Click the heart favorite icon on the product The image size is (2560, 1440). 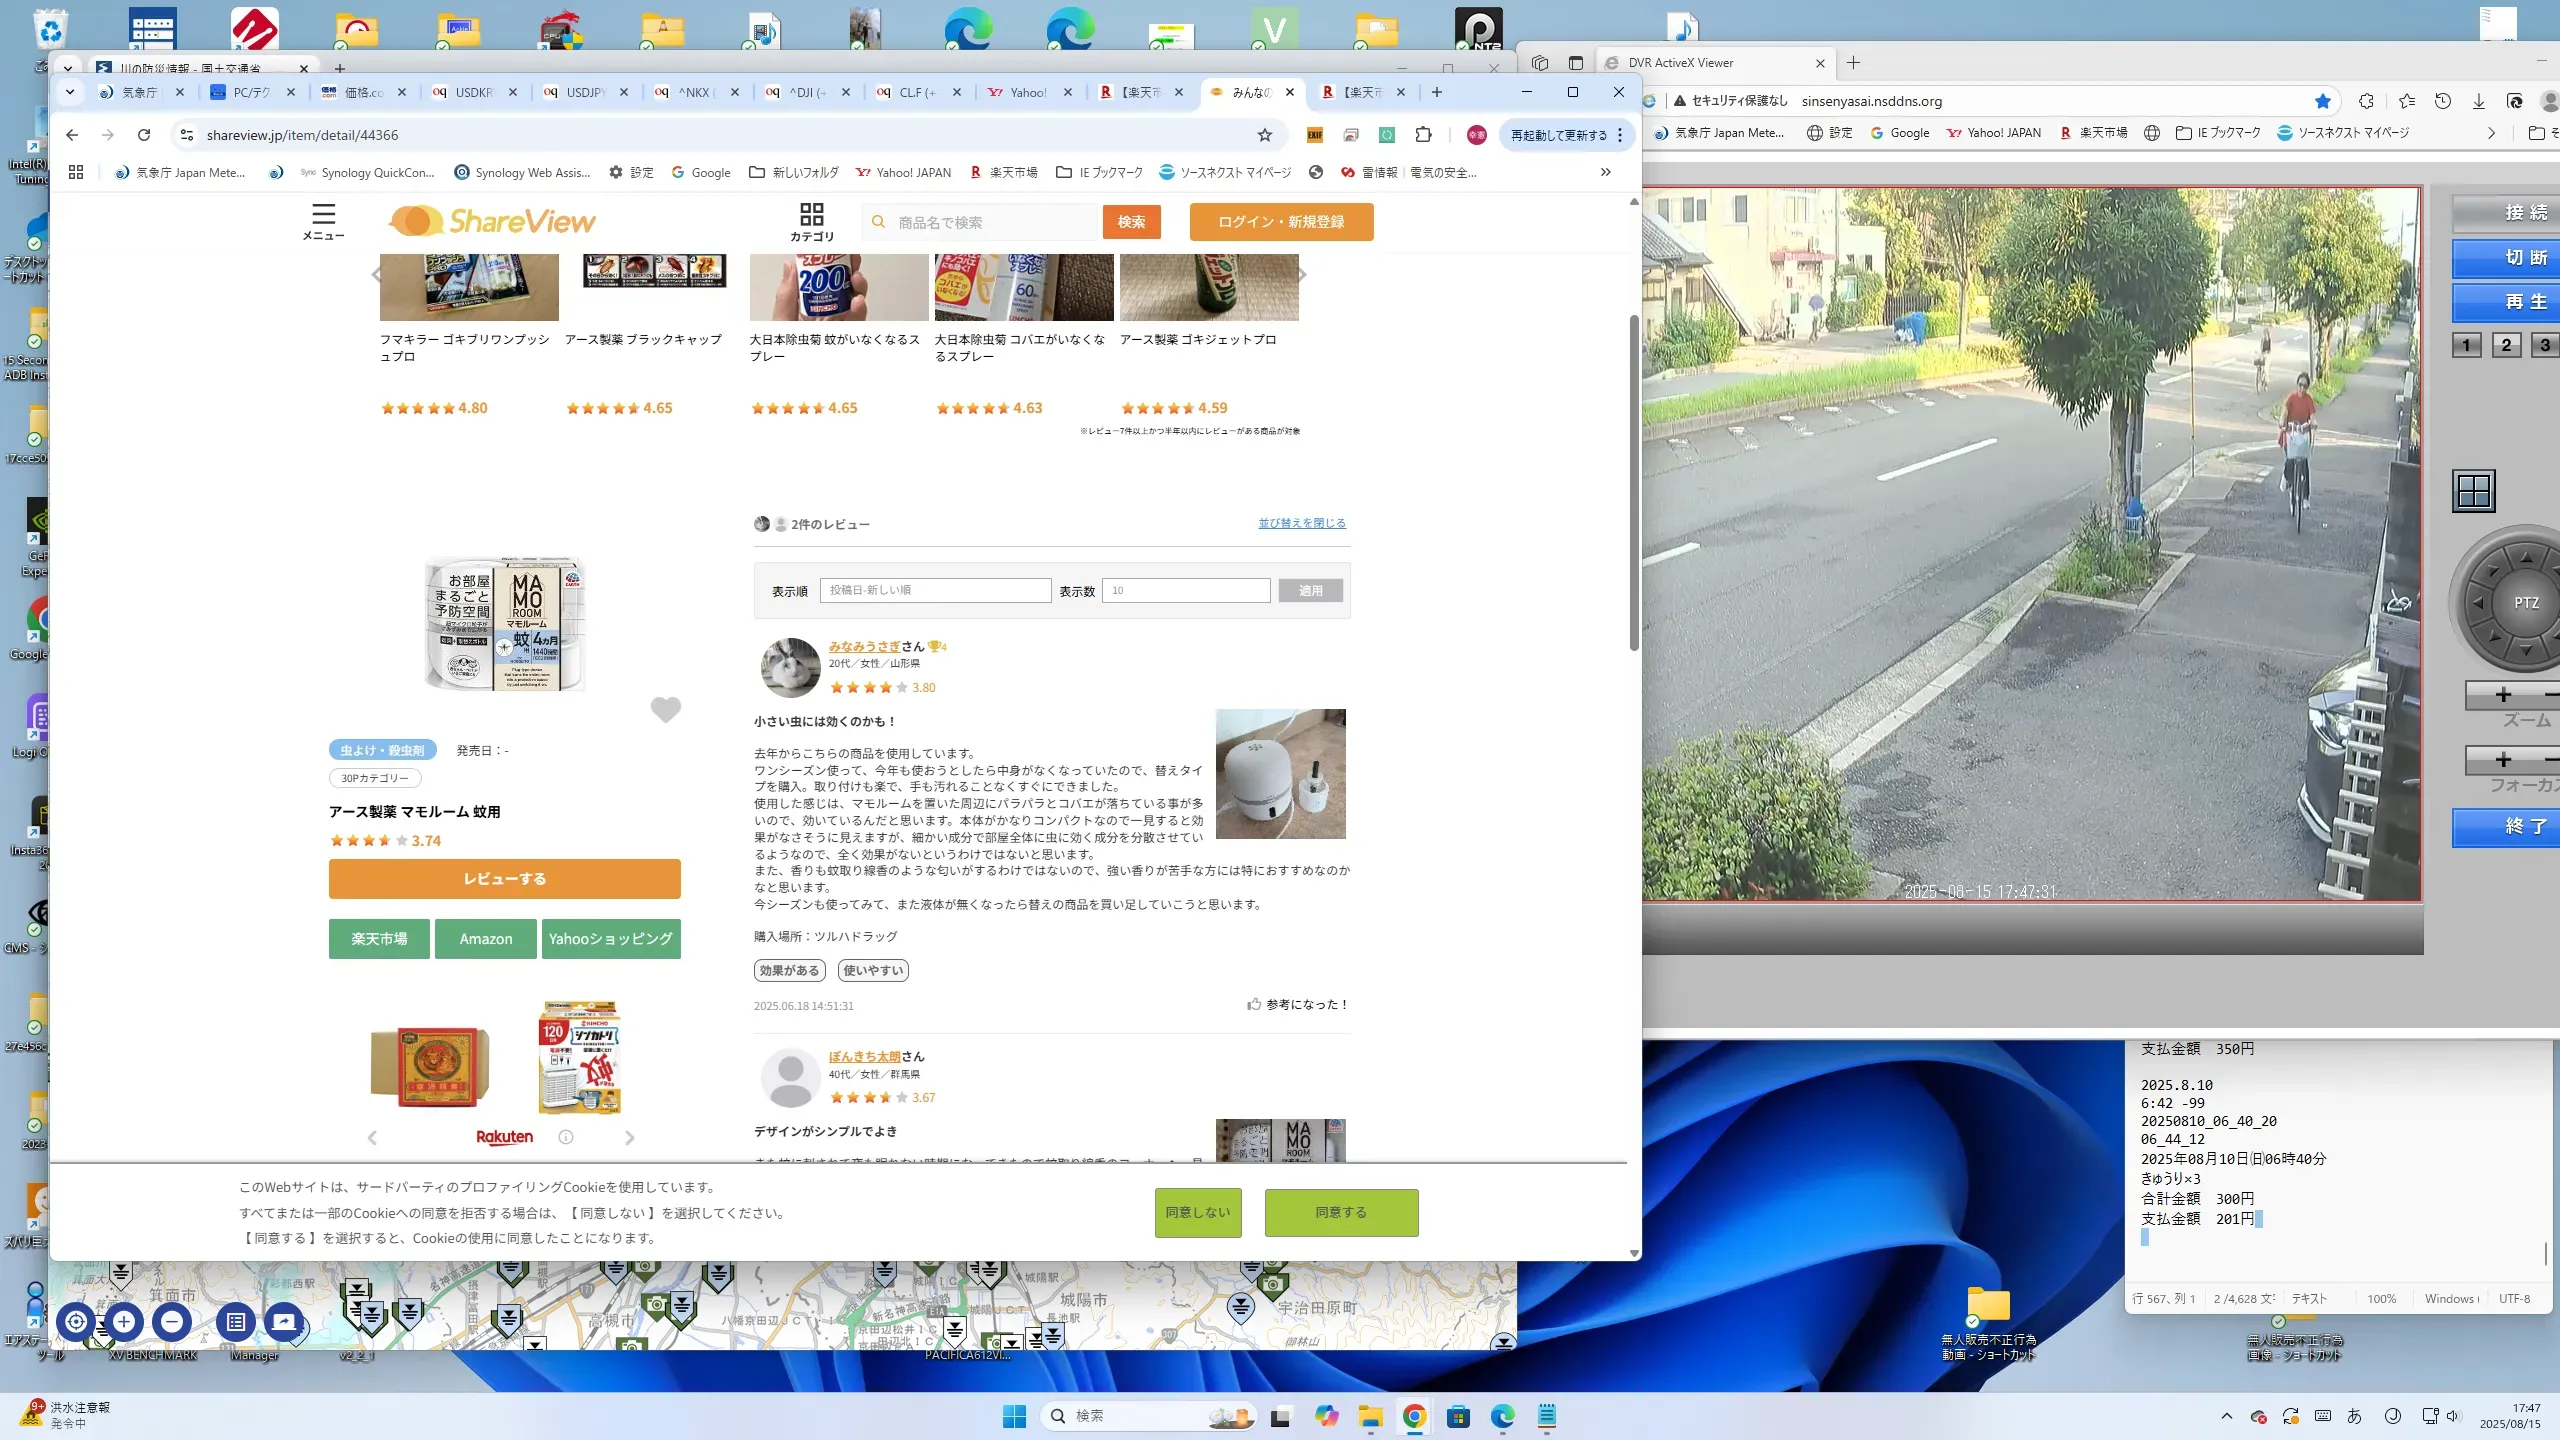point(665,709)
